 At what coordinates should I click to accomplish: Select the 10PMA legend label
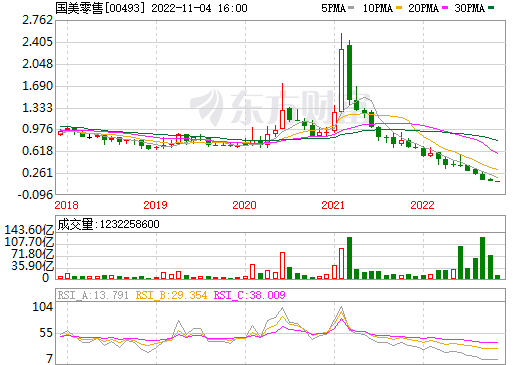click(378, 8)
